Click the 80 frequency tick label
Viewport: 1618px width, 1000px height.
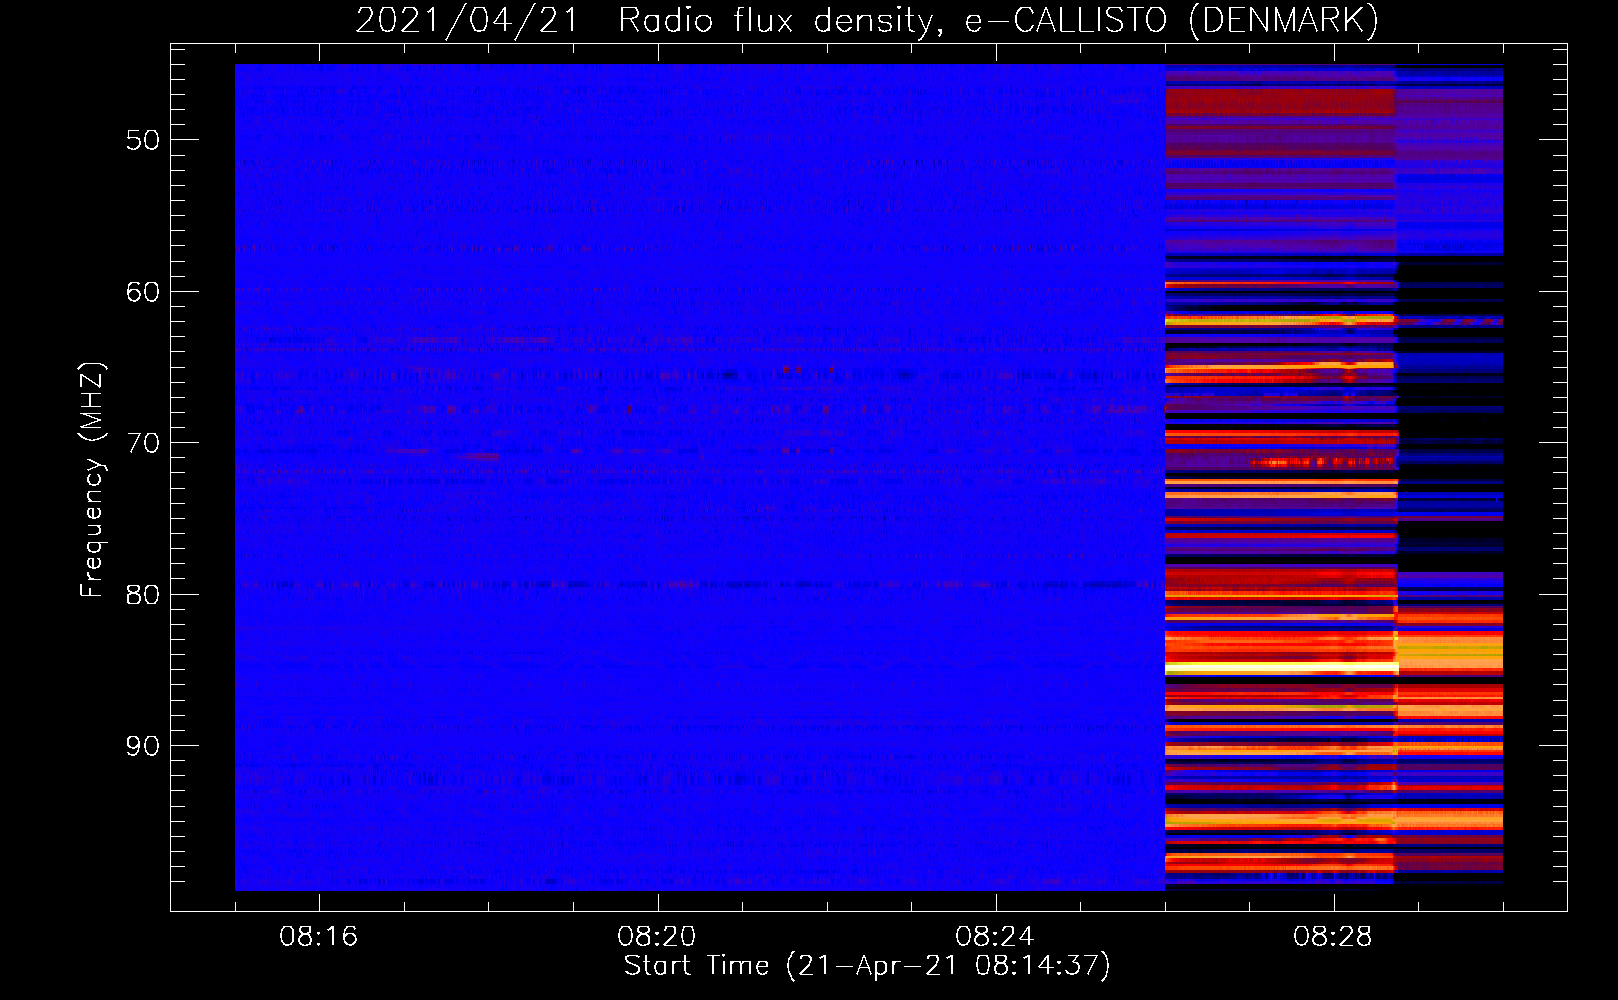click(143, 595)
